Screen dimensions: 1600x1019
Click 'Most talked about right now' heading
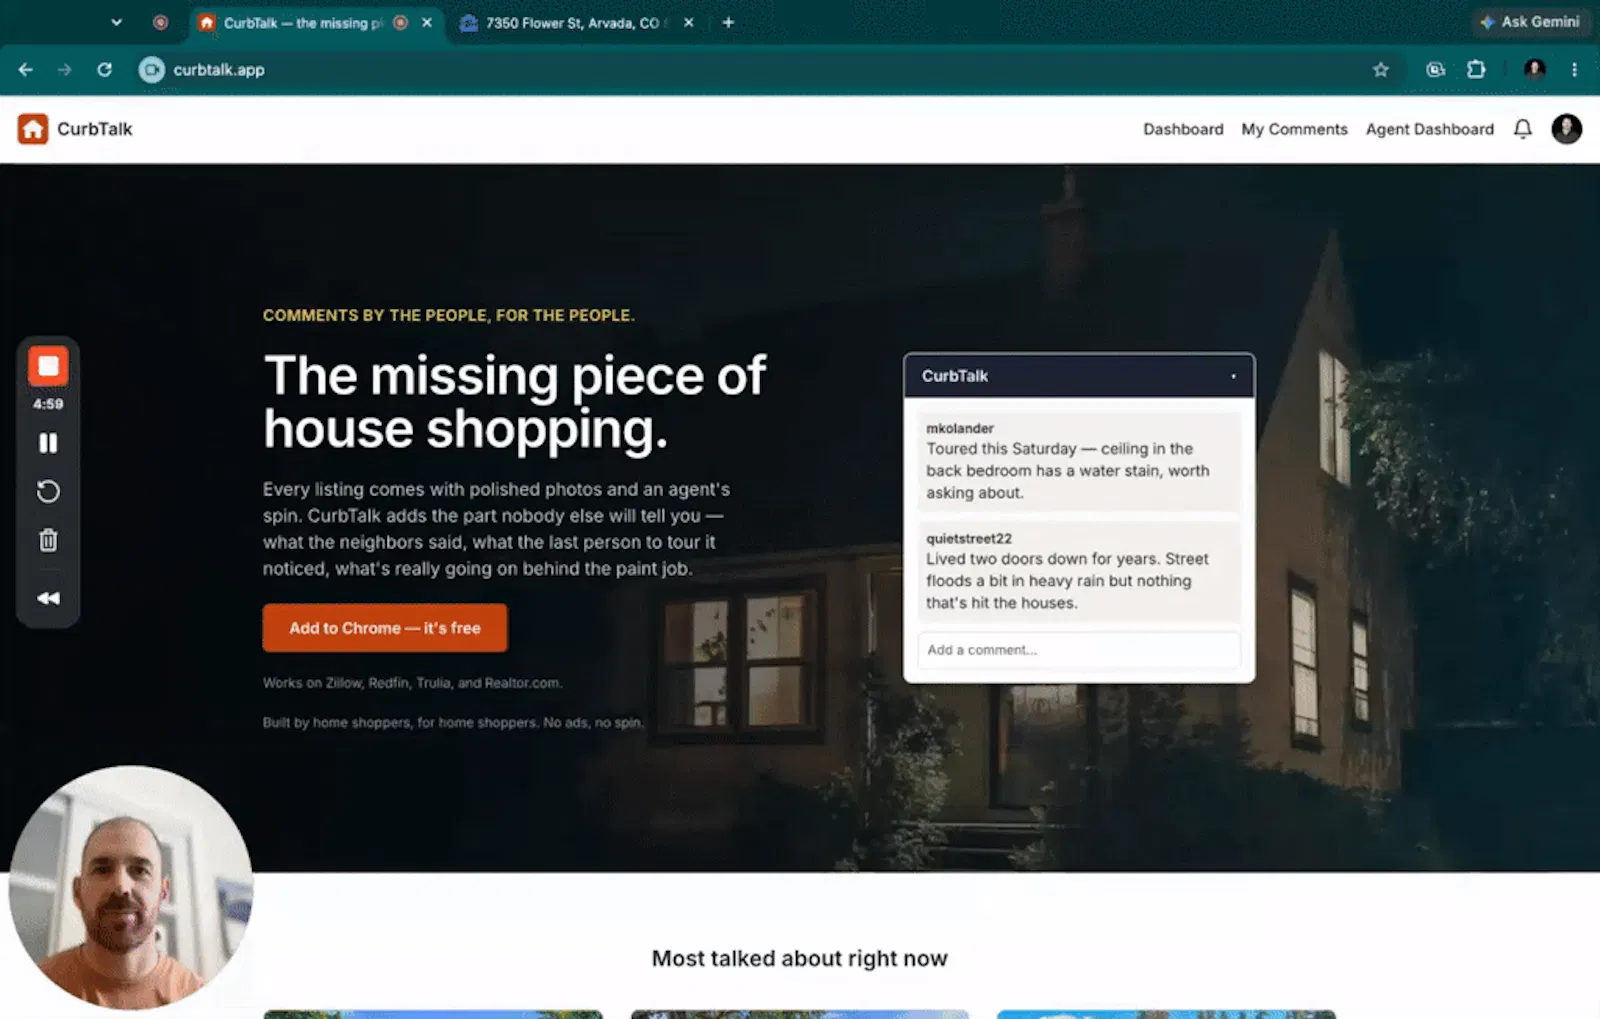[799, 958]
